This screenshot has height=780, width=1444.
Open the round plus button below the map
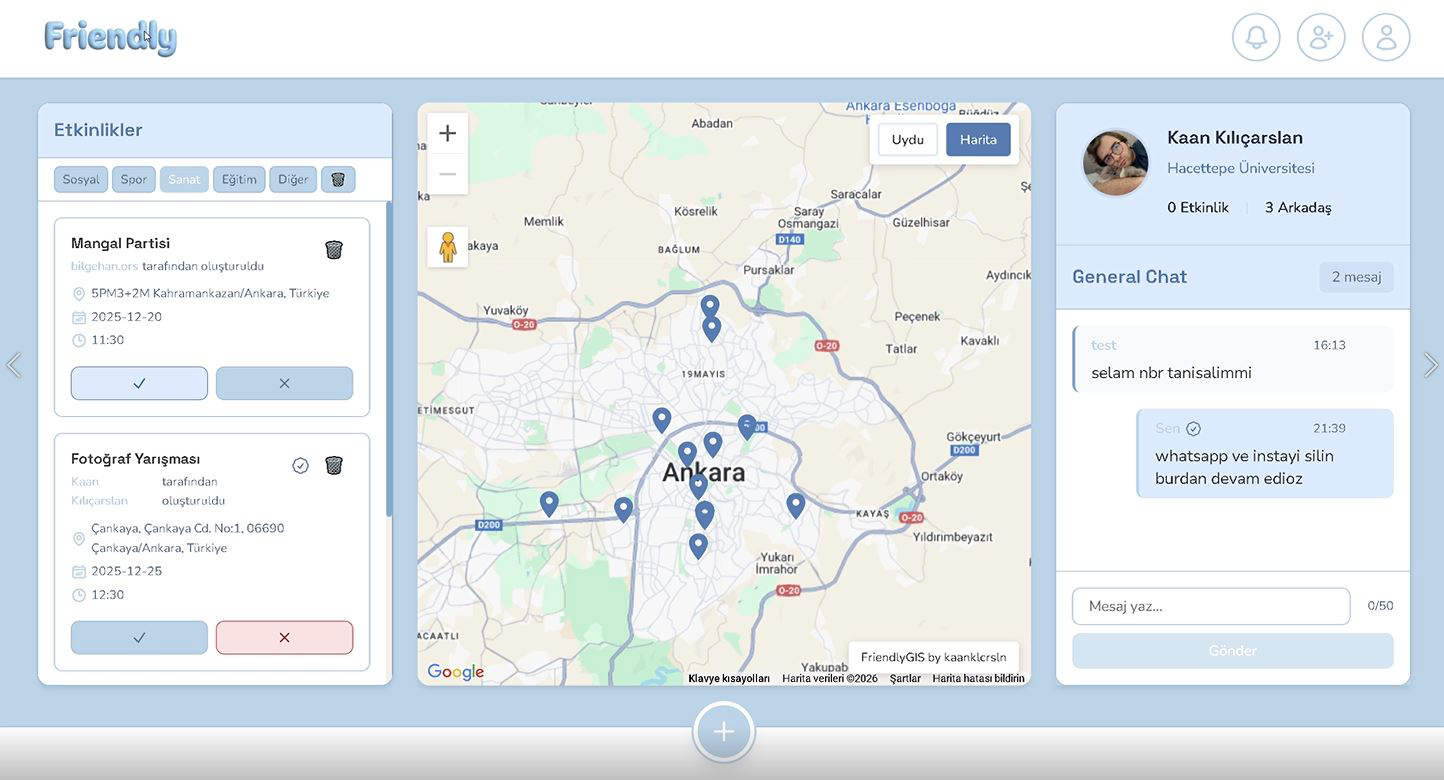(x=724, y=732)
